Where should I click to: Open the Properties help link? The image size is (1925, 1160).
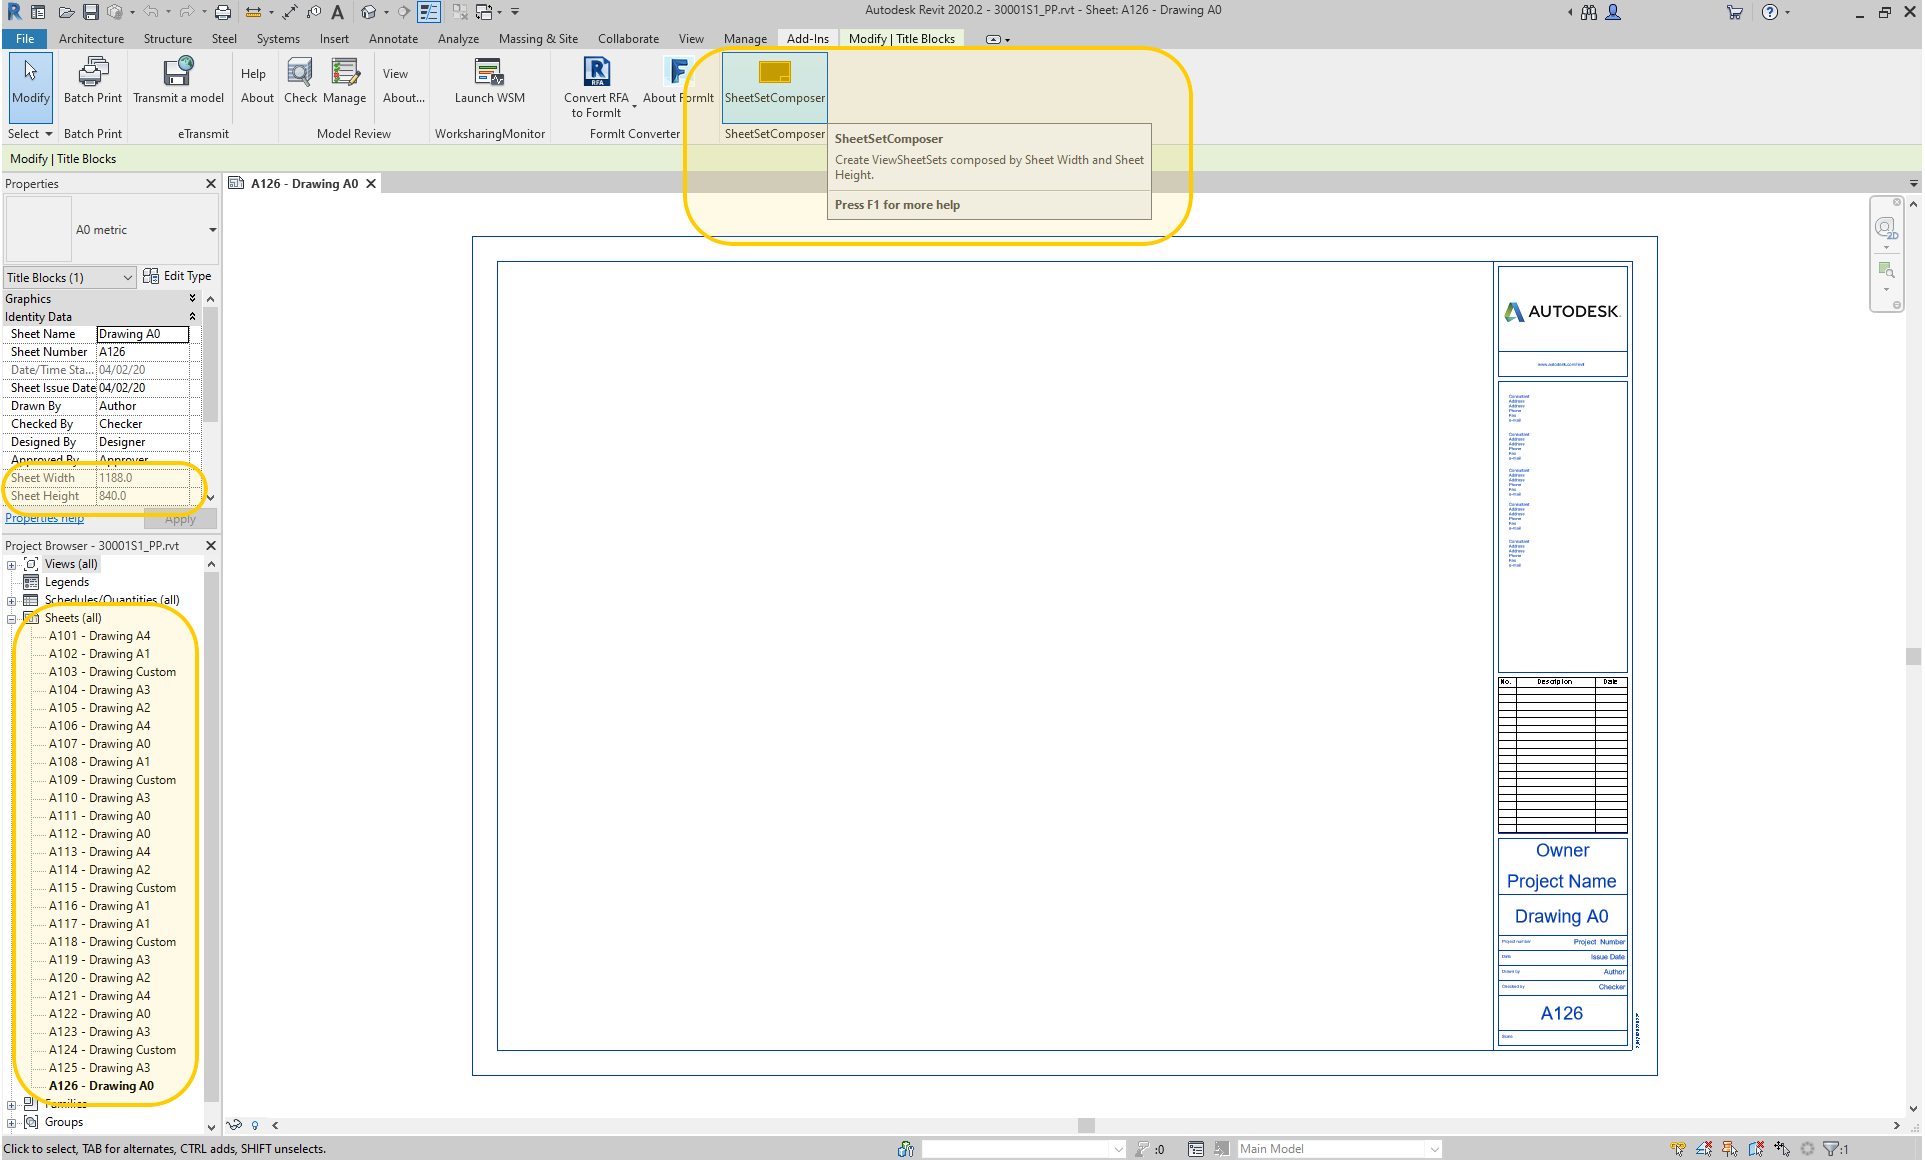[x=44, y=518]
